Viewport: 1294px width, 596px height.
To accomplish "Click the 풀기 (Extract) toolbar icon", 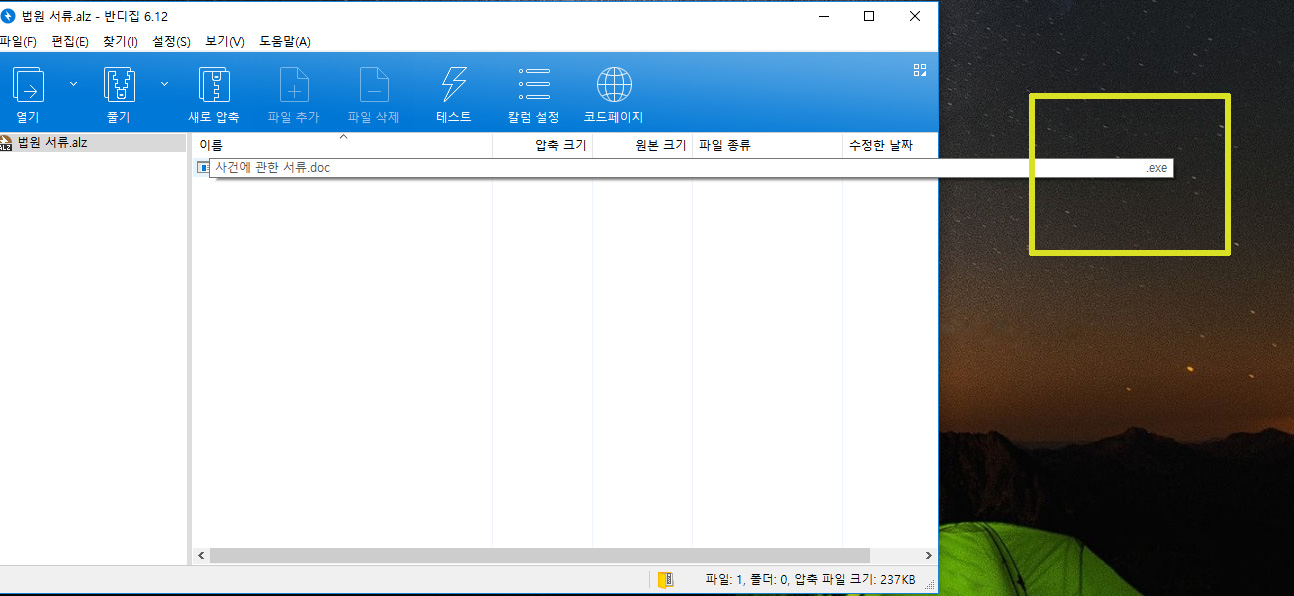I will click(119, 85).
